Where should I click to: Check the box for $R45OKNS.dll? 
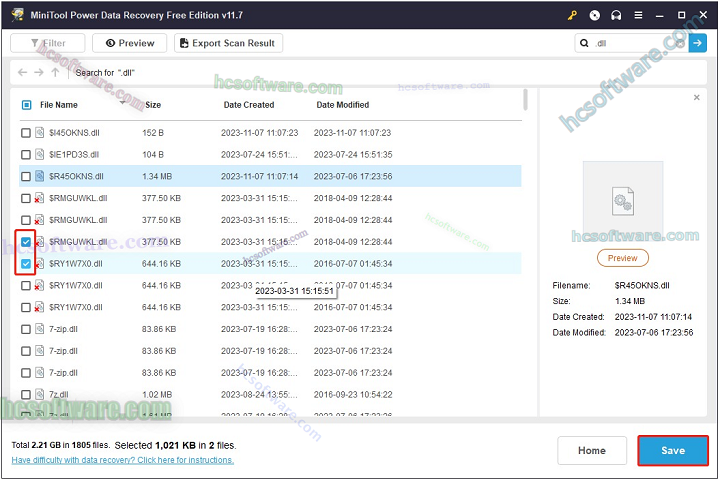[x=26, y=177]
